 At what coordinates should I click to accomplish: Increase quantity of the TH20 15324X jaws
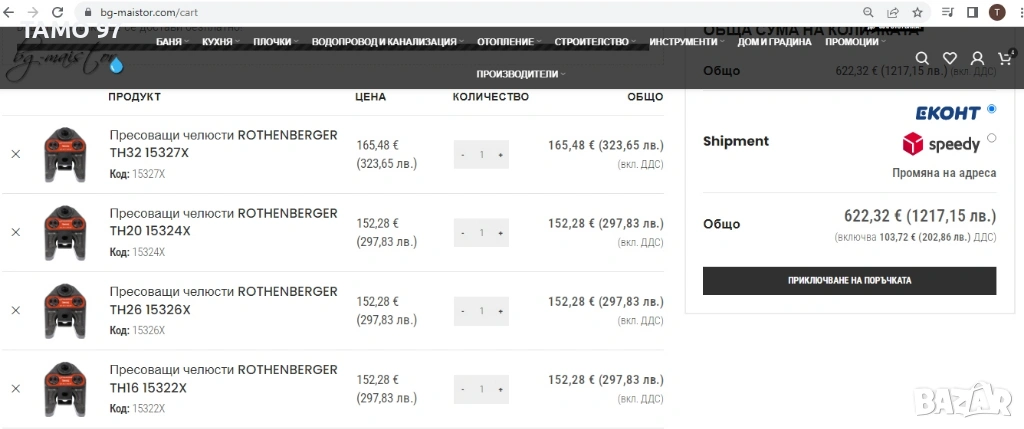click(500, 233)
